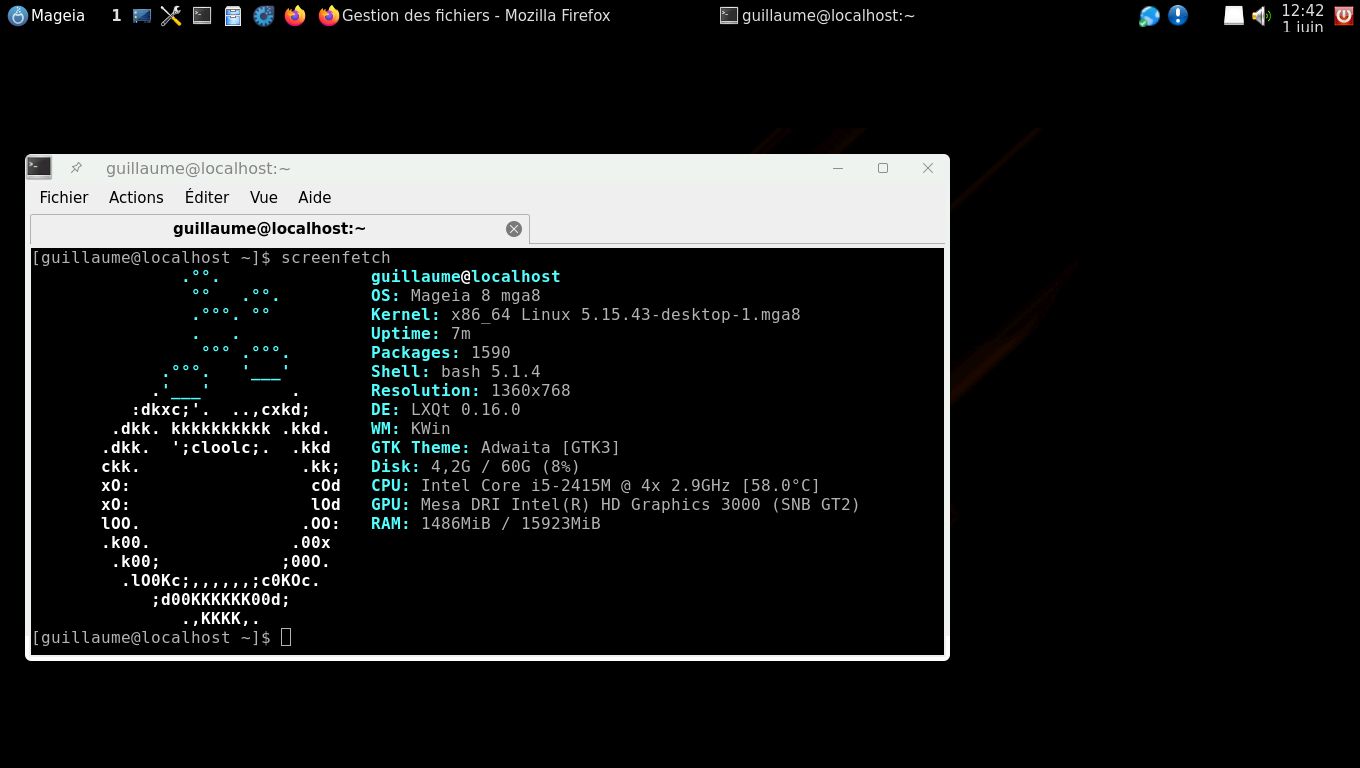Open the Éditer menu
Viewport: 1360px width, 768px height.
tap(207, 197)
